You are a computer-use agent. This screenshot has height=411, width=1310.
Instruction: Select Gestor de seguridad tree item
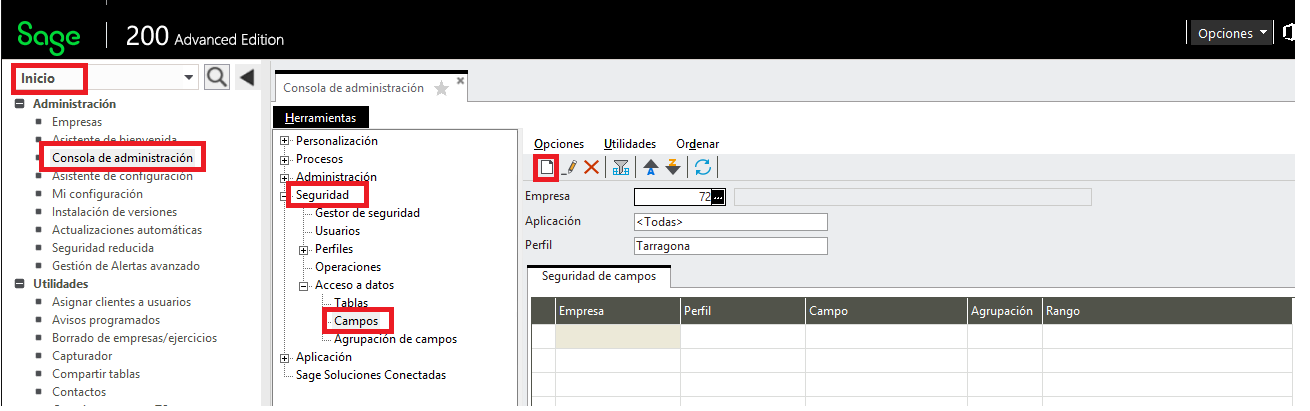[x=367, y=213]
